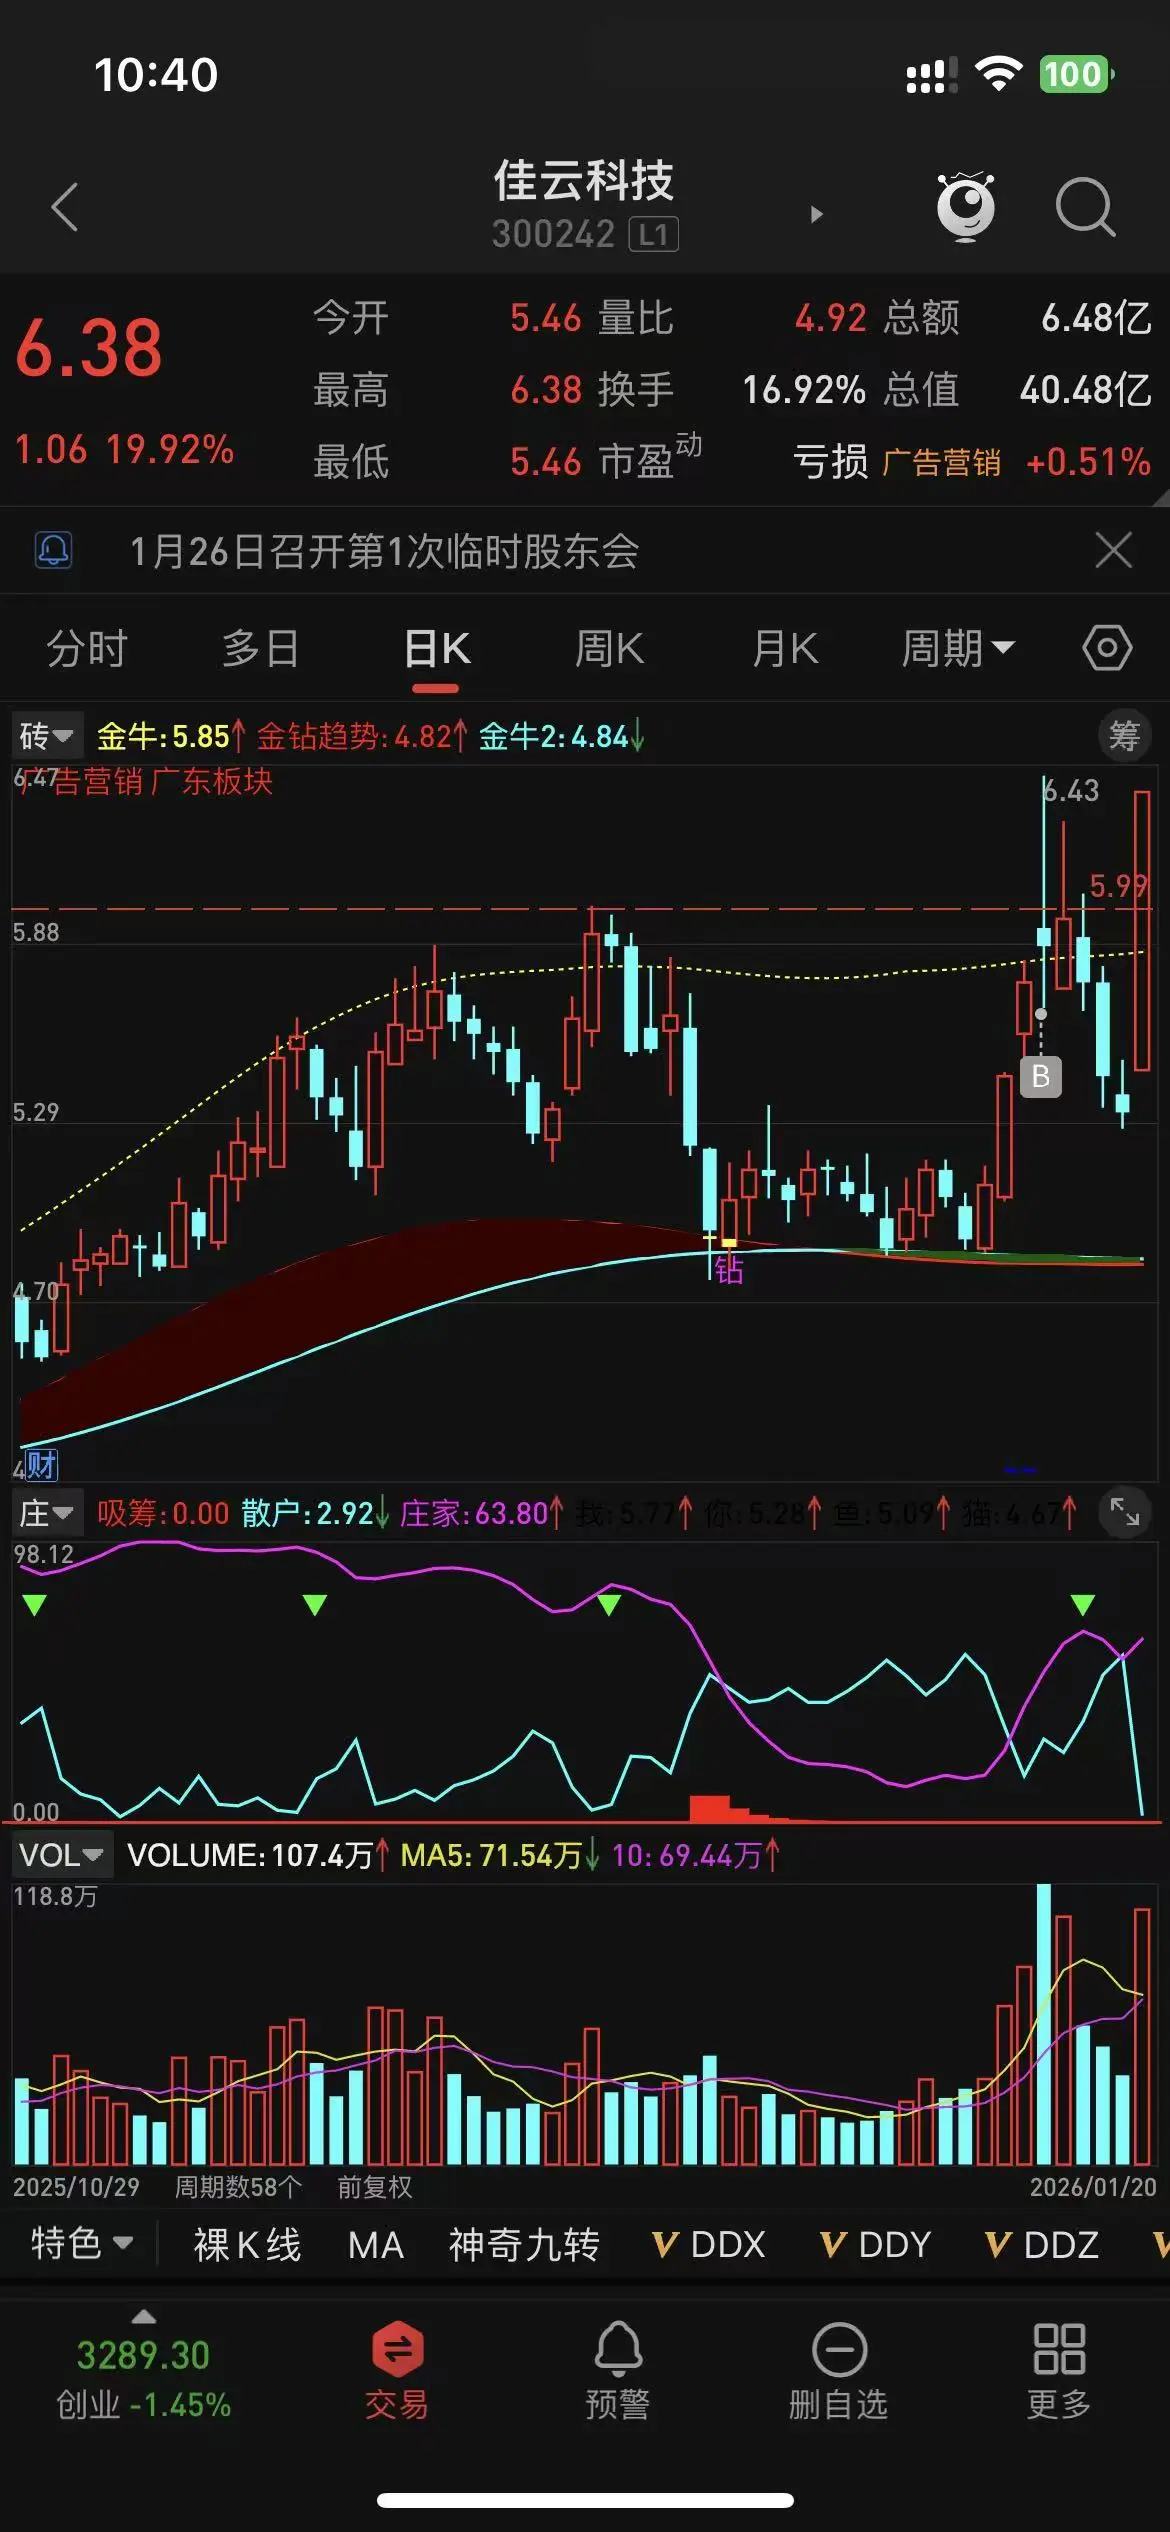Image resolution: width=1170 pixels, height=2532 pixels.
Task: Open the 周期 period dropdown
Action: coord(957,649)
